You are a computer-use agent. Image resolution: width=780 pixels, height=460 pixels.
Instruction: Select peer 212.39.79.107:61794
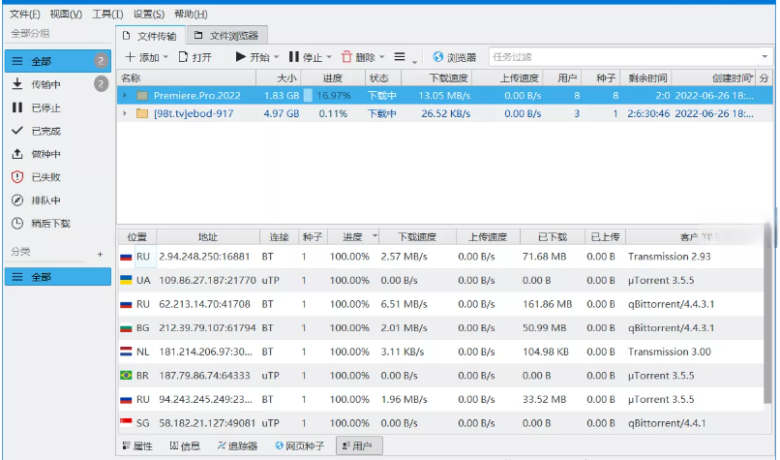coord(440,328)
